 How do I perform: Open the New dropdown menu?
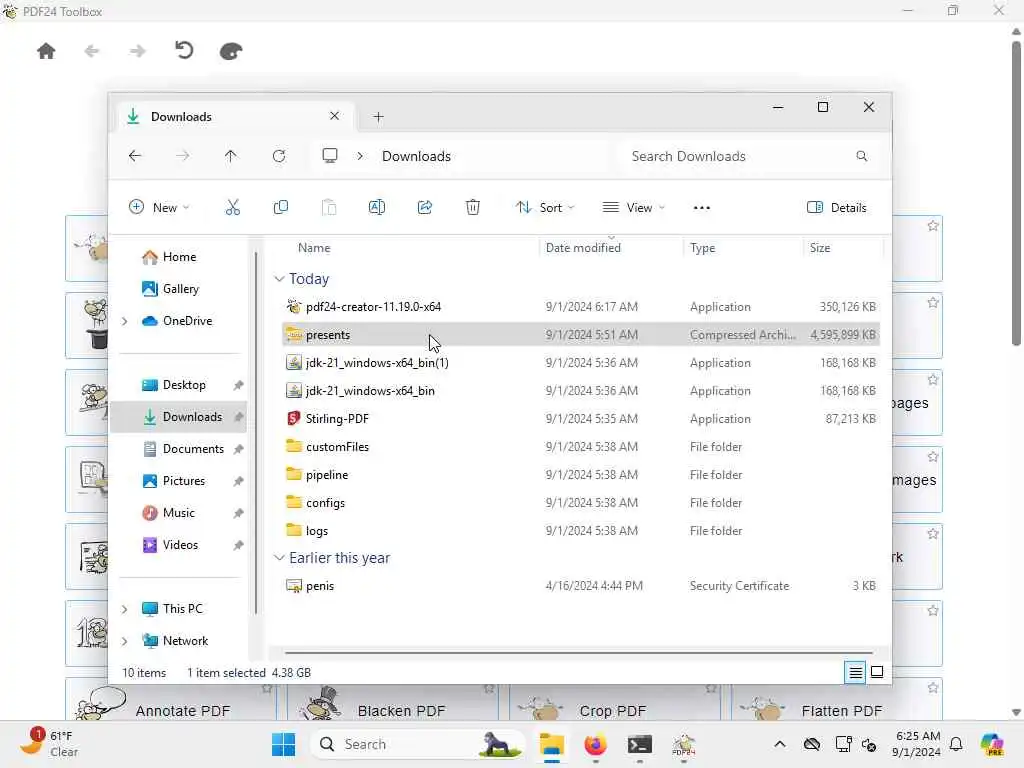159,208
